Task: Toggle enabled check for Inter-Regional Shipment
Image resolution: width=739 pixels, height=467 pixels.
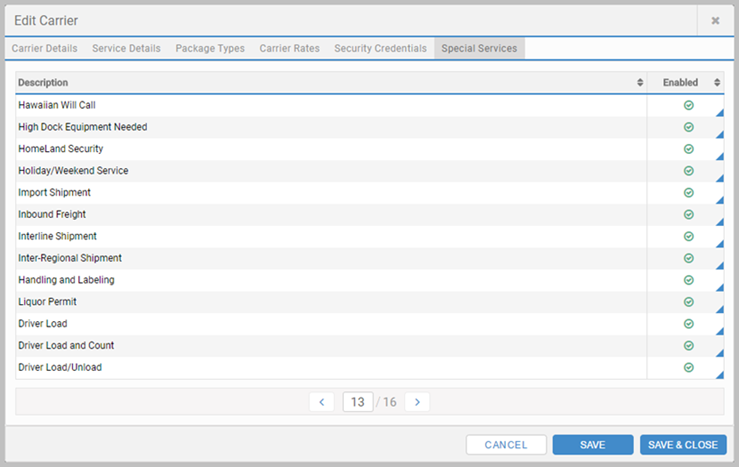Action: [x=689, y=258]
